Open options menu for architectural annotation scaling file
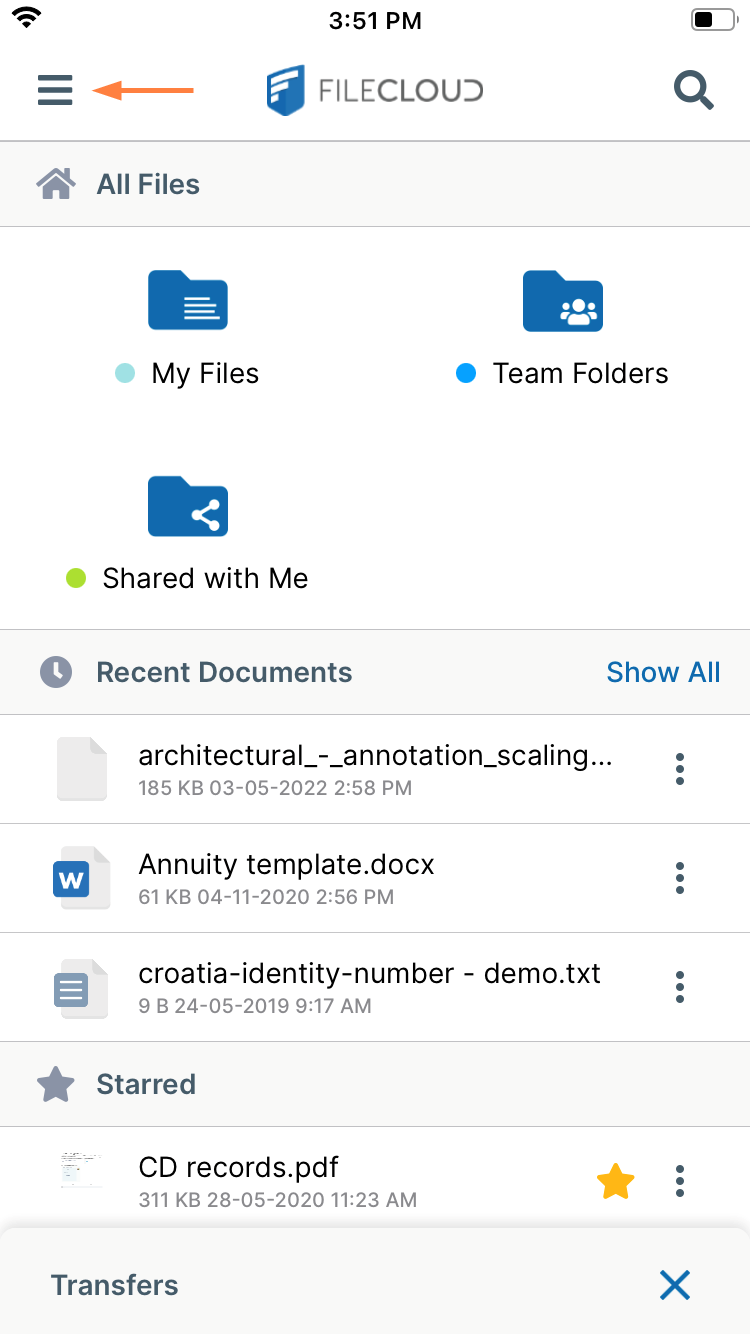This screenshot has width=750, height=1334. pyautogui.click(x=680, y=769)
